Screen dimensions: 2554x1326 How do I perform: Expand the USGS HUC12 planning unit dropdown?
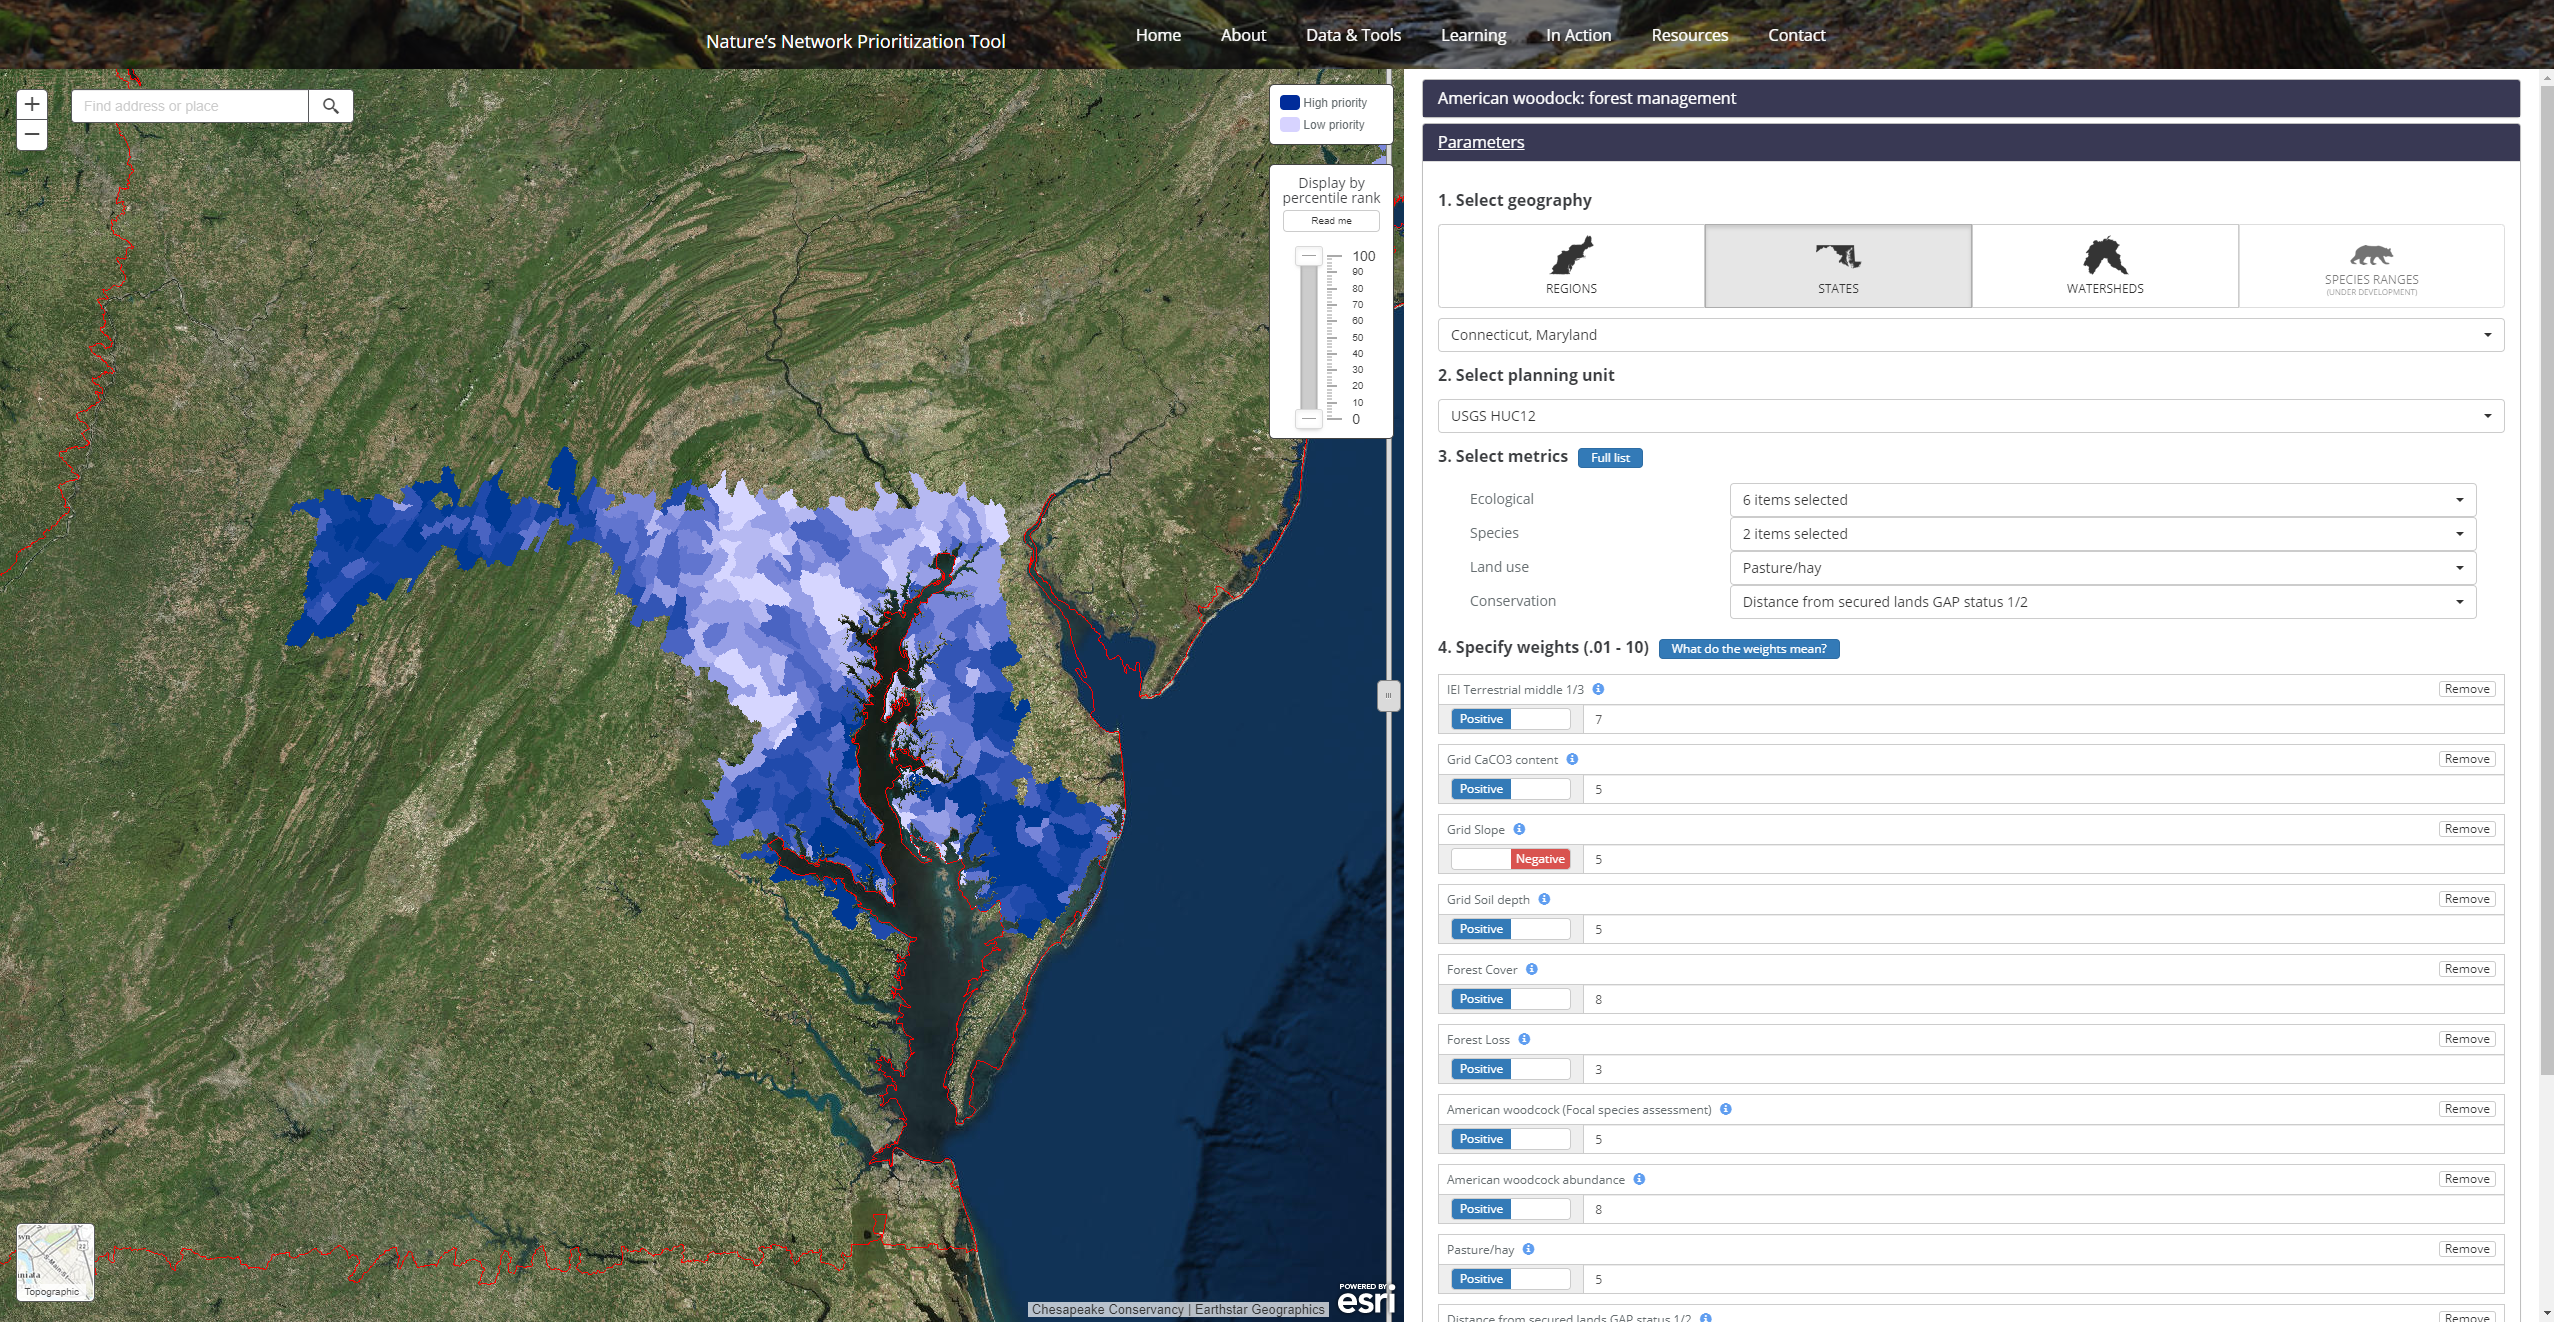coord(1970,416)
